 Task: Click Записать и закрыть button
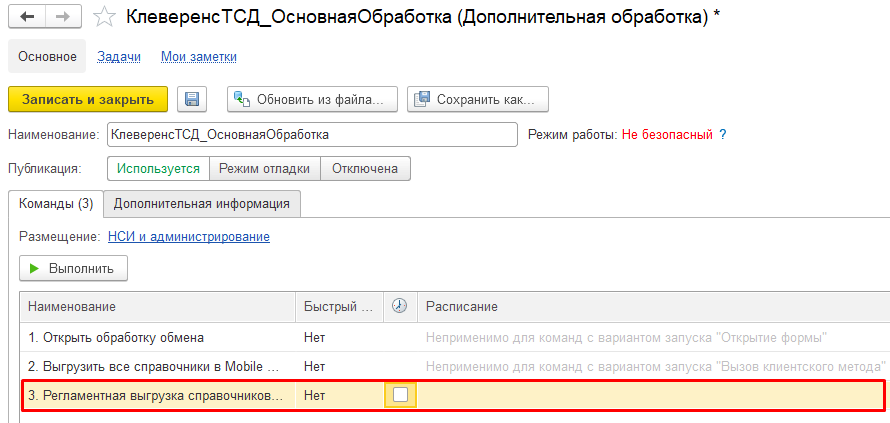pos(88,99)
